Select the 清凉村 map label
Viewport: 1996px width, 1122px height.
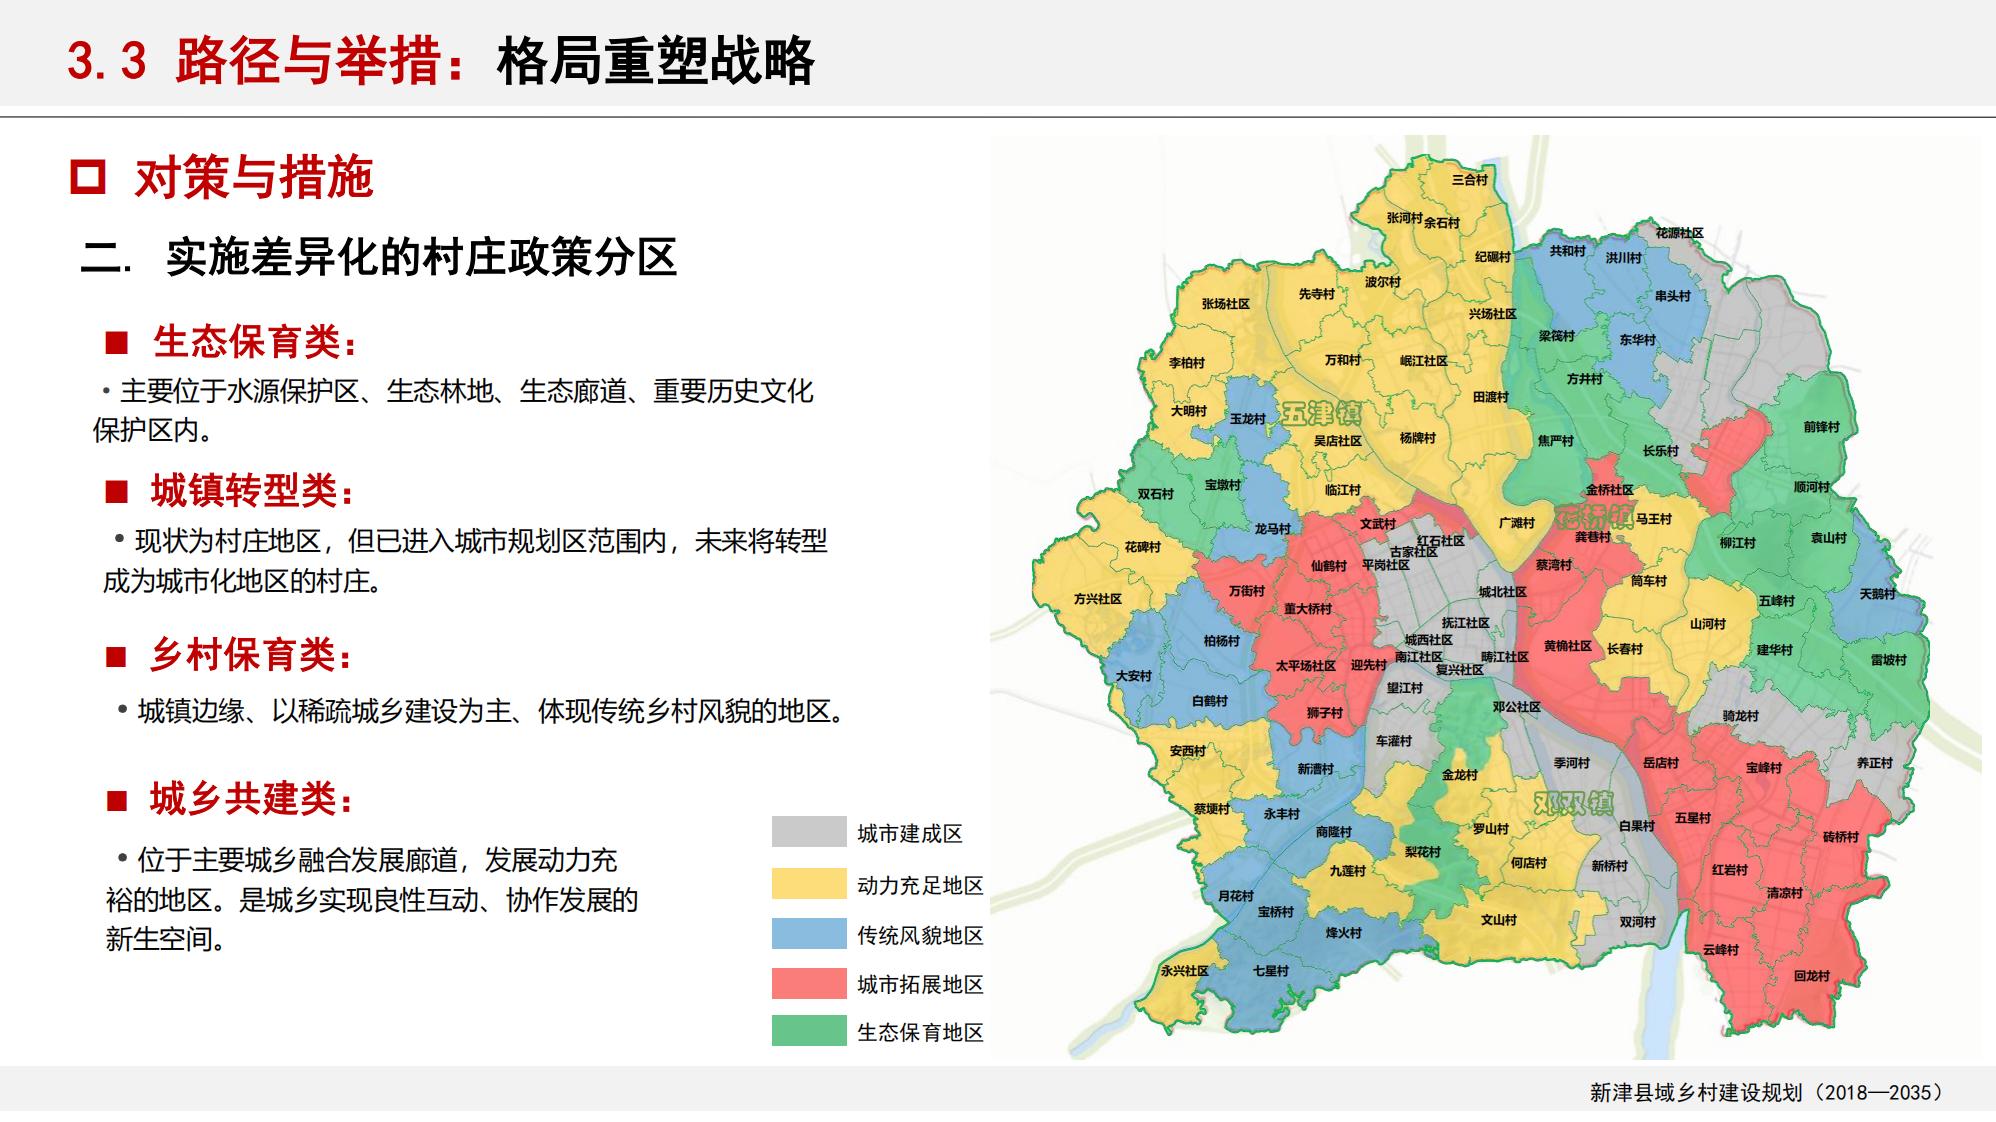1785,893
